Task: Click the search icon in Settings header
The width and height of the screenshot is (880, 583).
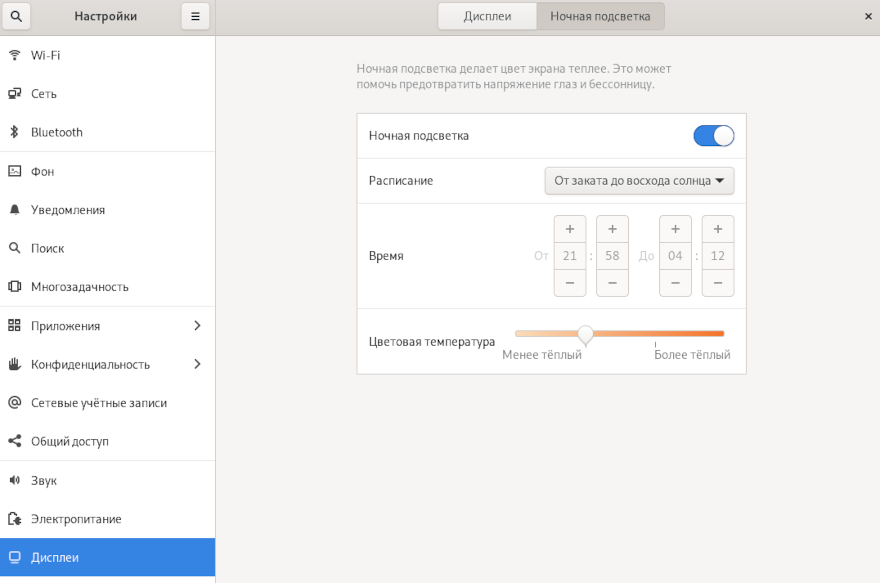Action: point(16,16)
